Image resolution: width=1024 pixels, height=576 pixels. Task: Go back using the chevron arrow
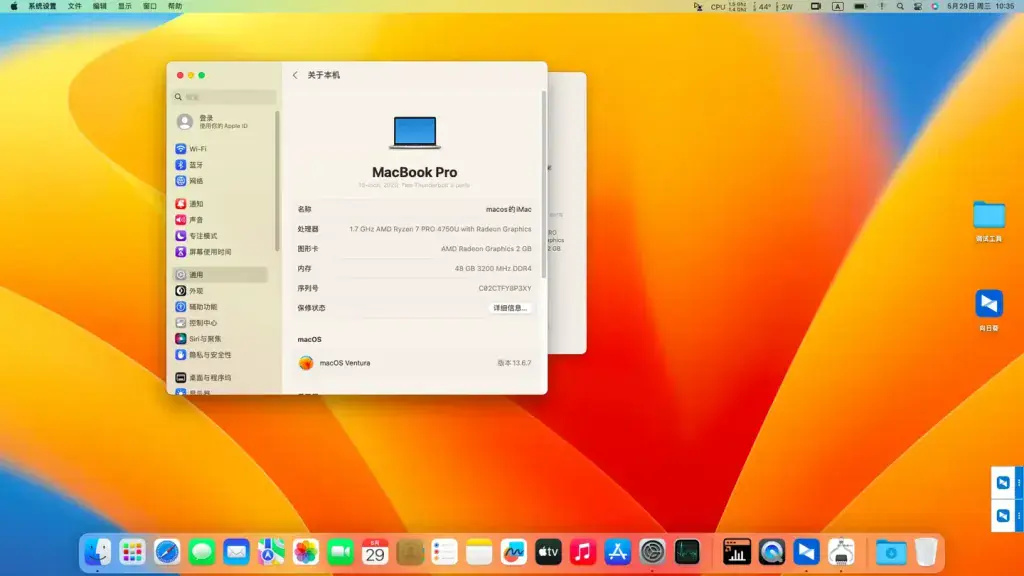tap(295, 75)
